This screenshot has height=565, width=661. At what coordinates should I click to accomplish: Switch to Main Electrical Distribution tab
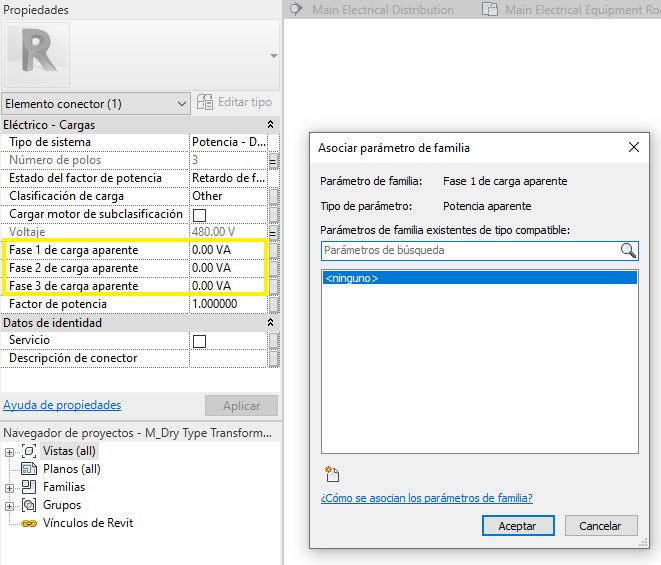[x=371, y=10]
